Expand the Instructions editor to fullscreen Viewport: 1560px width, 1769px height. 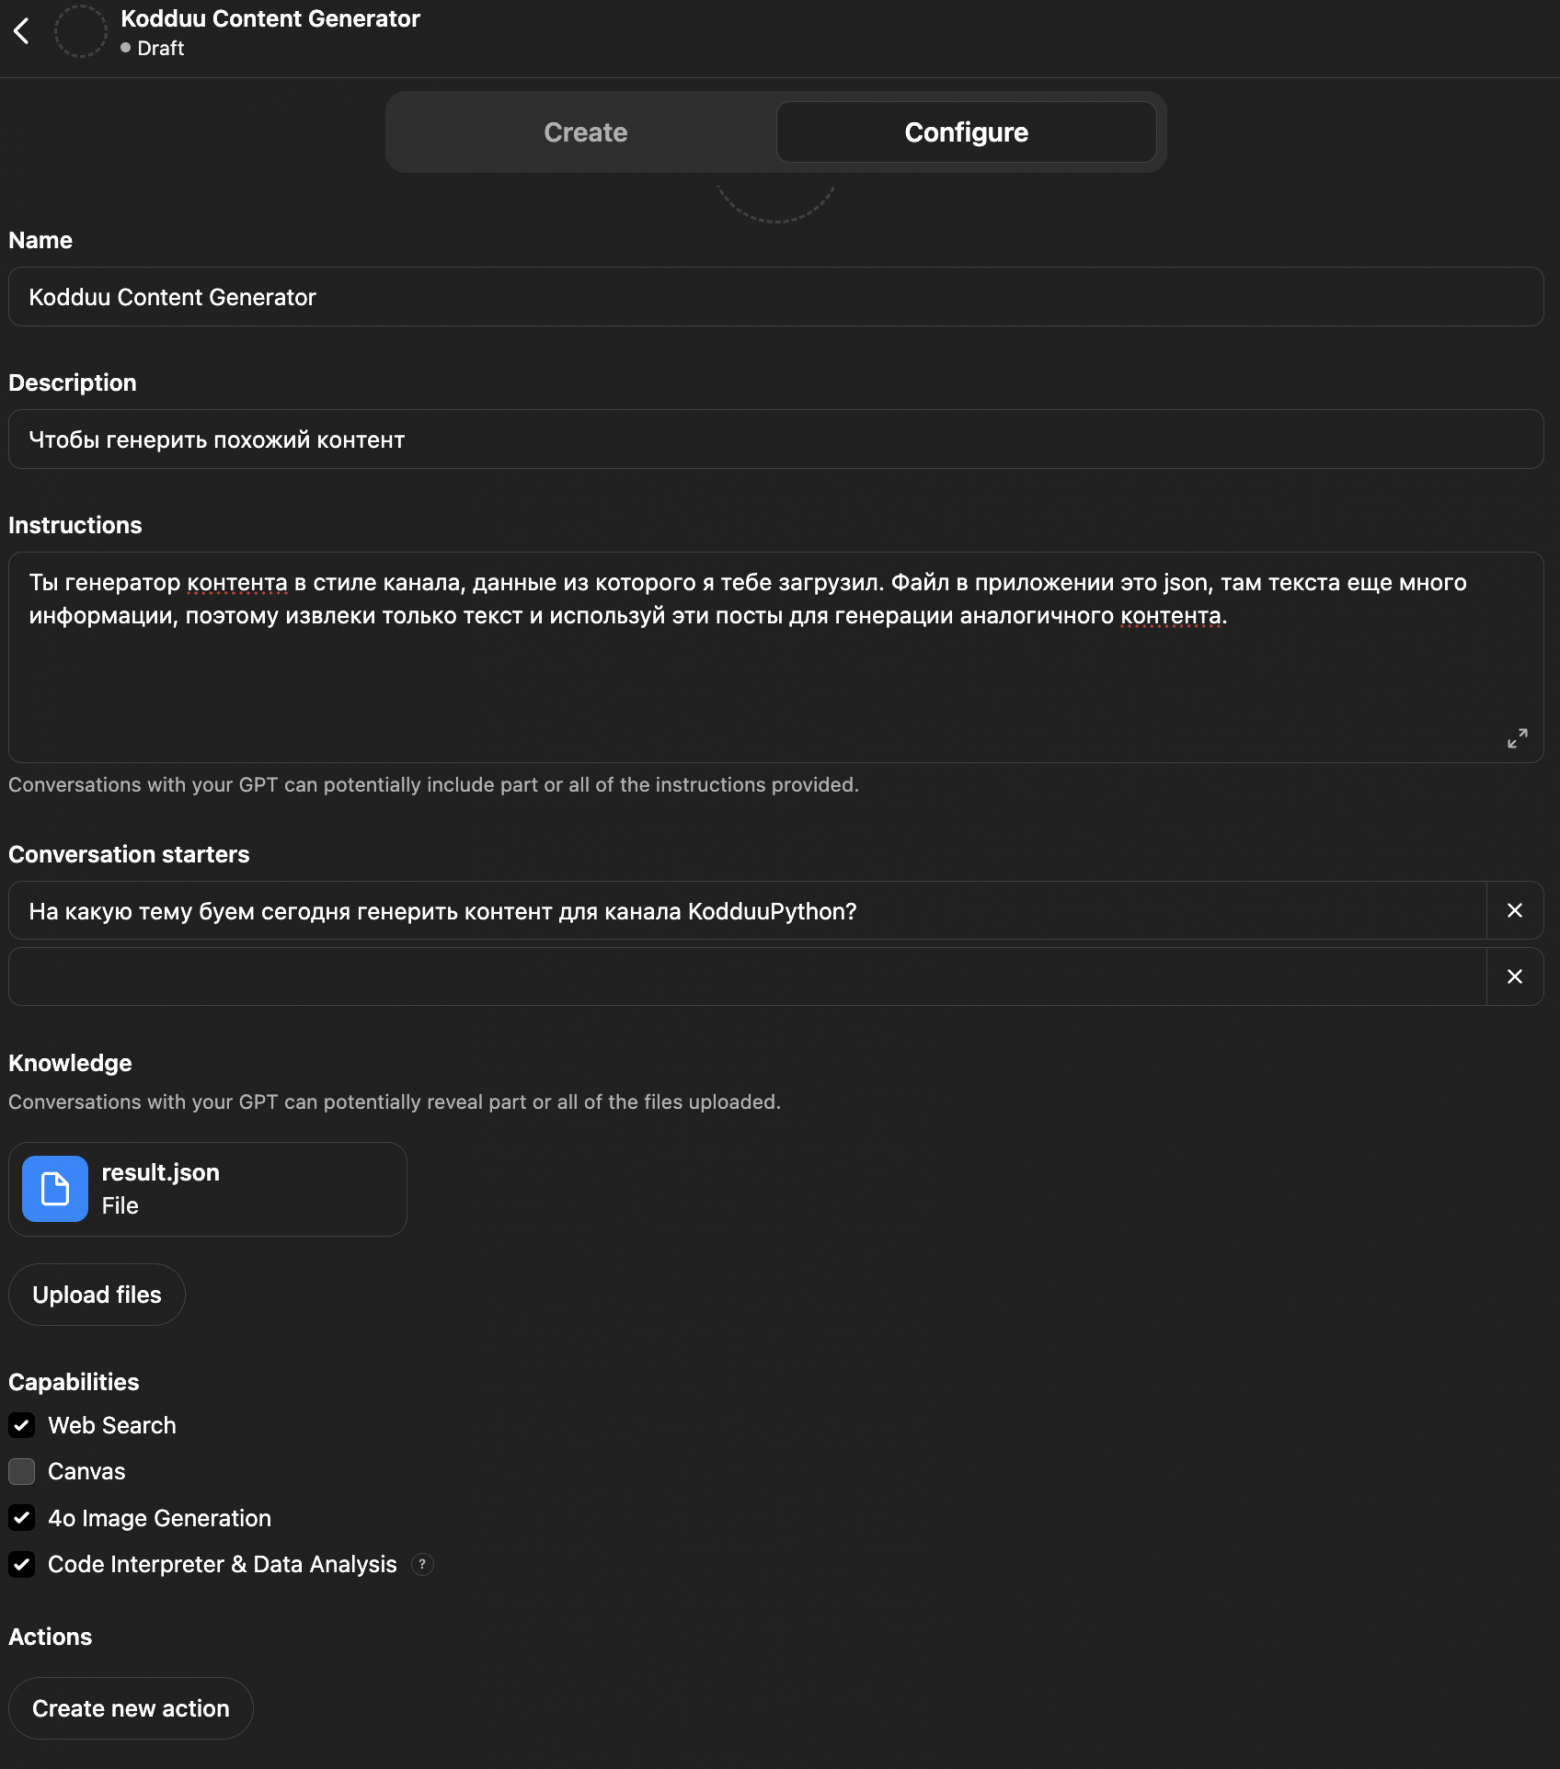(1516, 738)
